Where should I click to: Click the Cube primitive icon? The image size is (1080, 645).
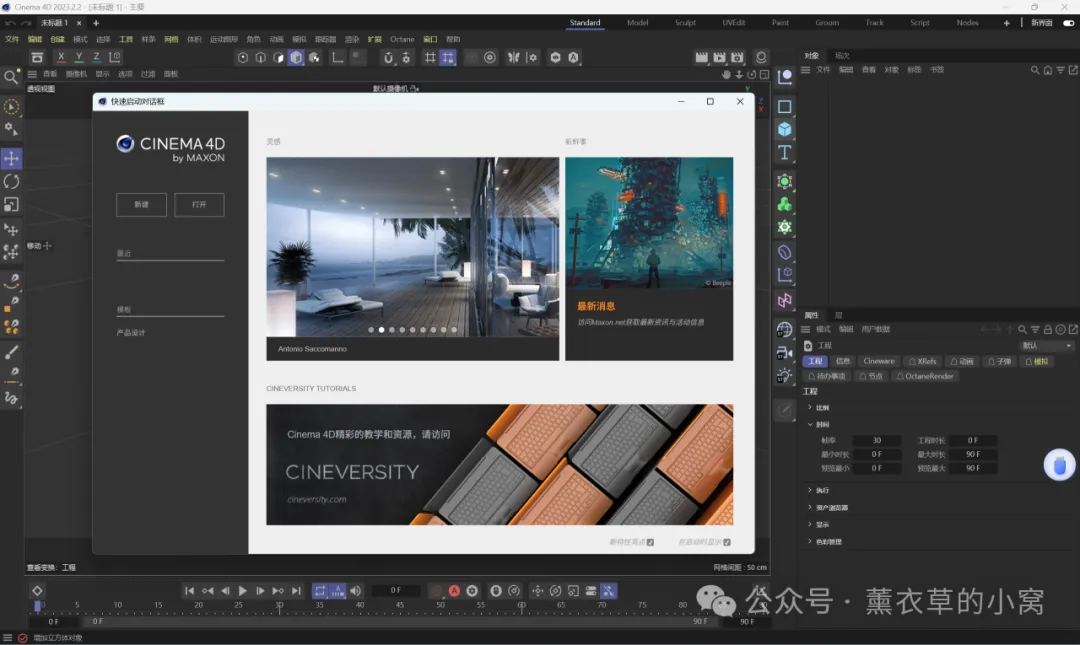(x=785, y=130)
